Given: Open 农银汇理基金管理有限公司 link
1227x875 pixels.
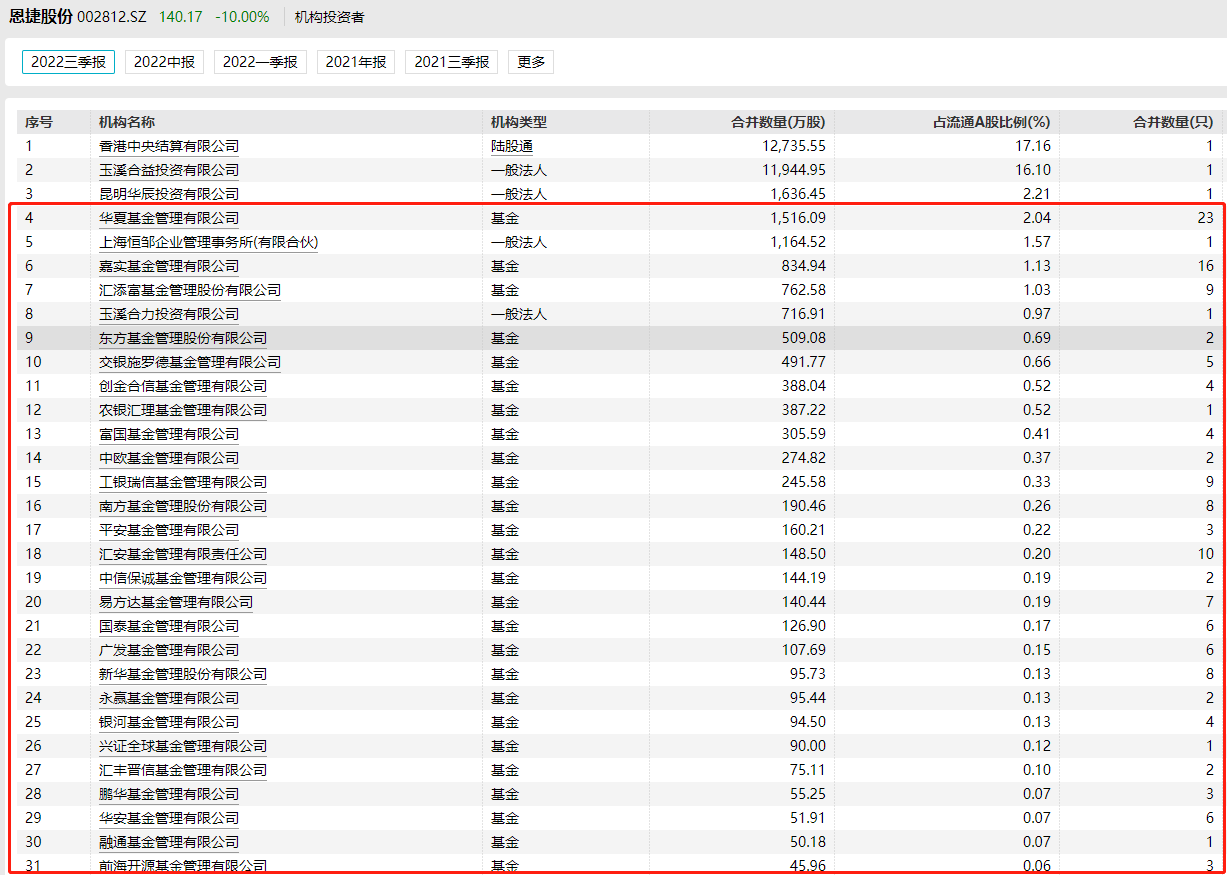Looking at the screenshot, I should coord(183,410).
